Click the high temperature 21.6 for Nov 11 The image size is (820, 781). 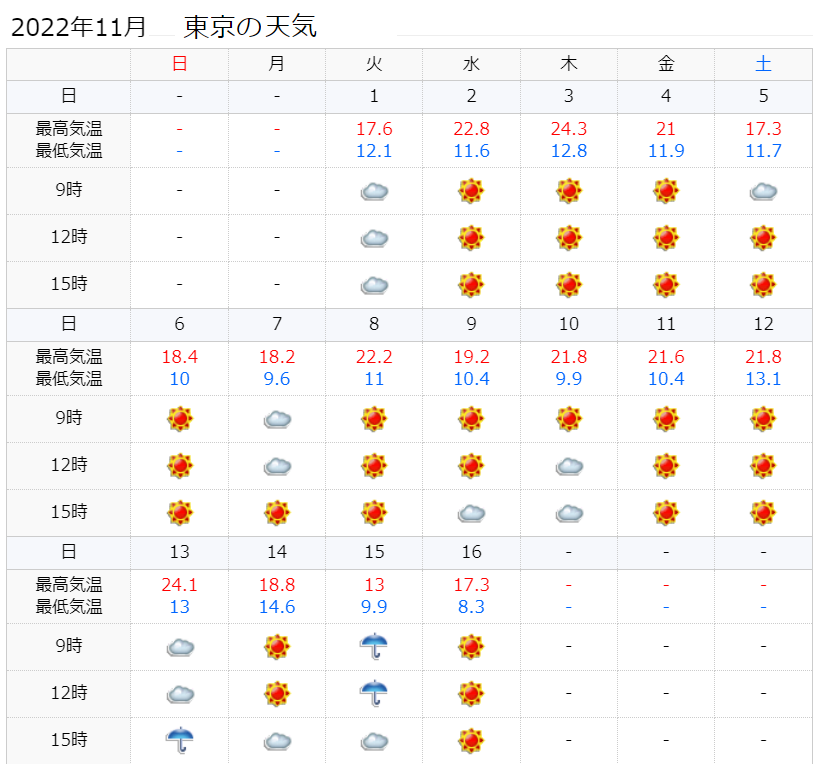[666, 357]
